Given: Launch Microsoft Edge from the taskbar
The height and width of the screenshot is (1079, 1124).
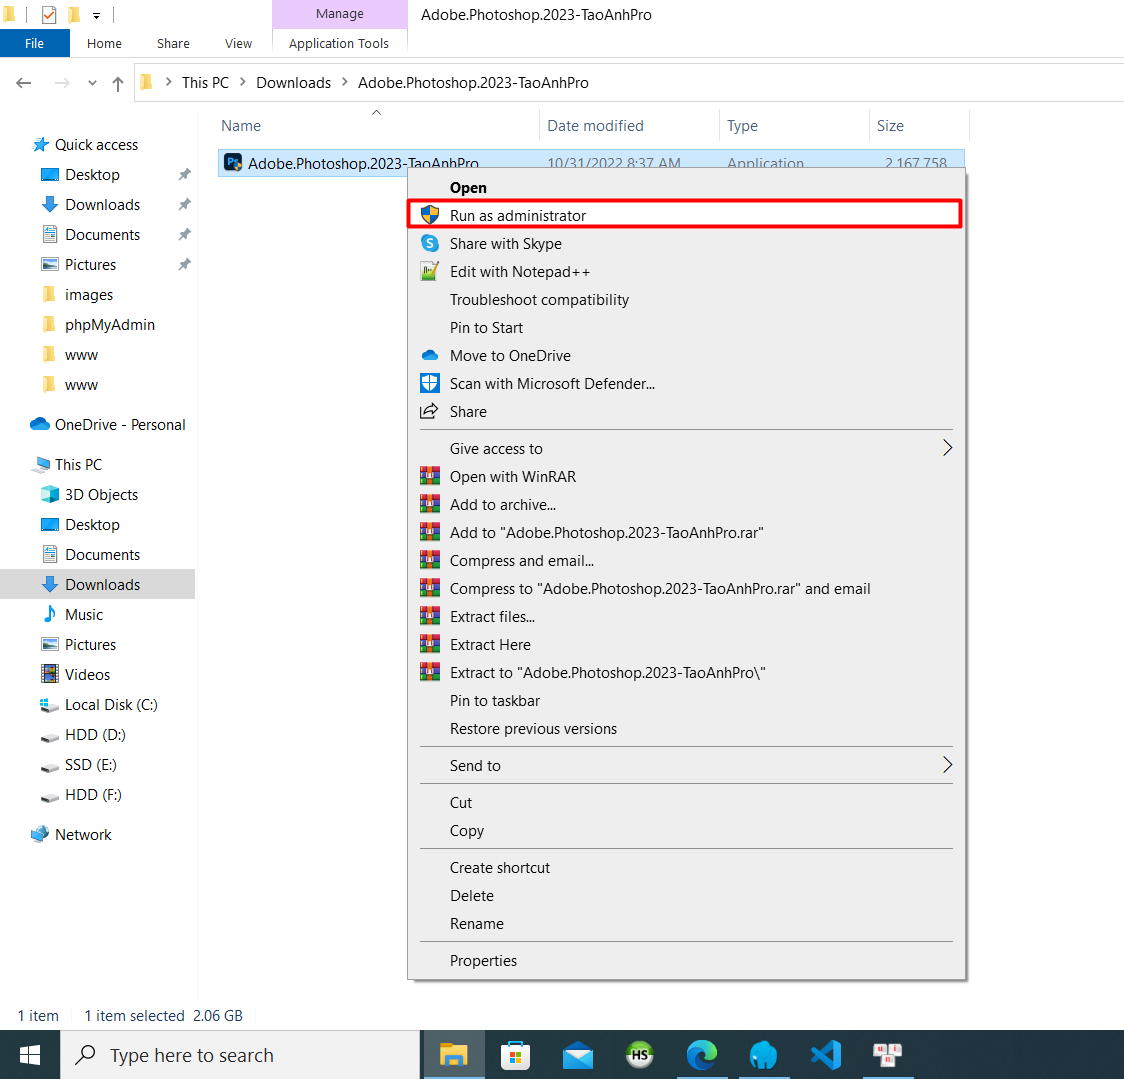Looking at the screenshot, I should point(702,1055).
